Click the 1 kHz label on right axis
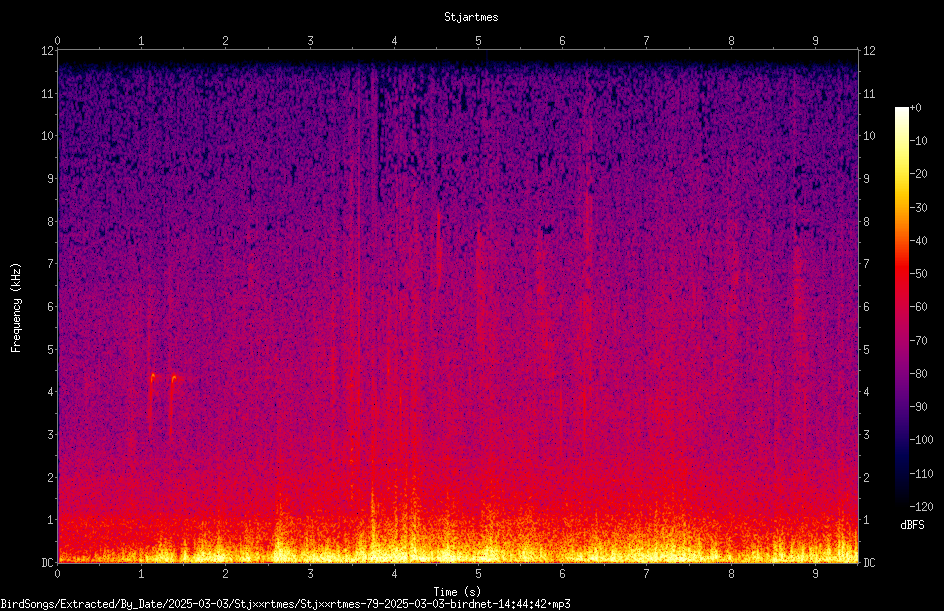The height and width of the screenshot is (611, 944). coord(866,520)
